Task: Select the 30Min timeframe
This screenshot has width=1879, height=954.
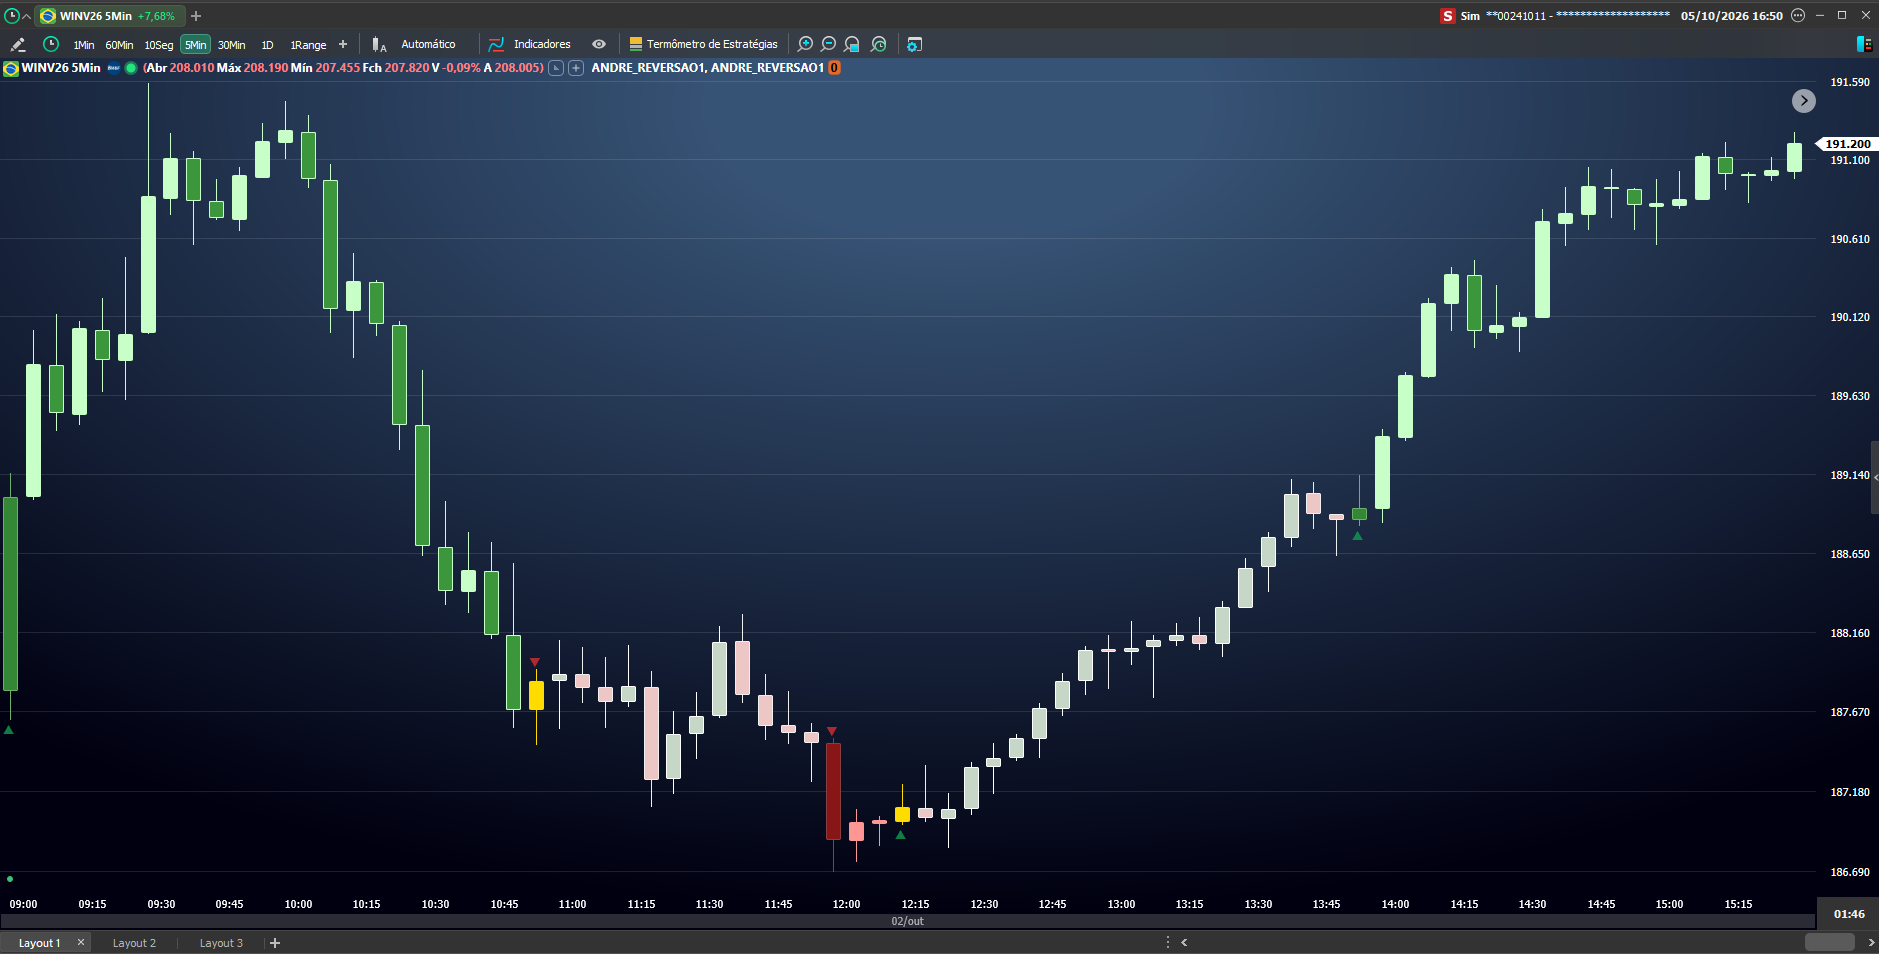Action: (x=232, y=45)
